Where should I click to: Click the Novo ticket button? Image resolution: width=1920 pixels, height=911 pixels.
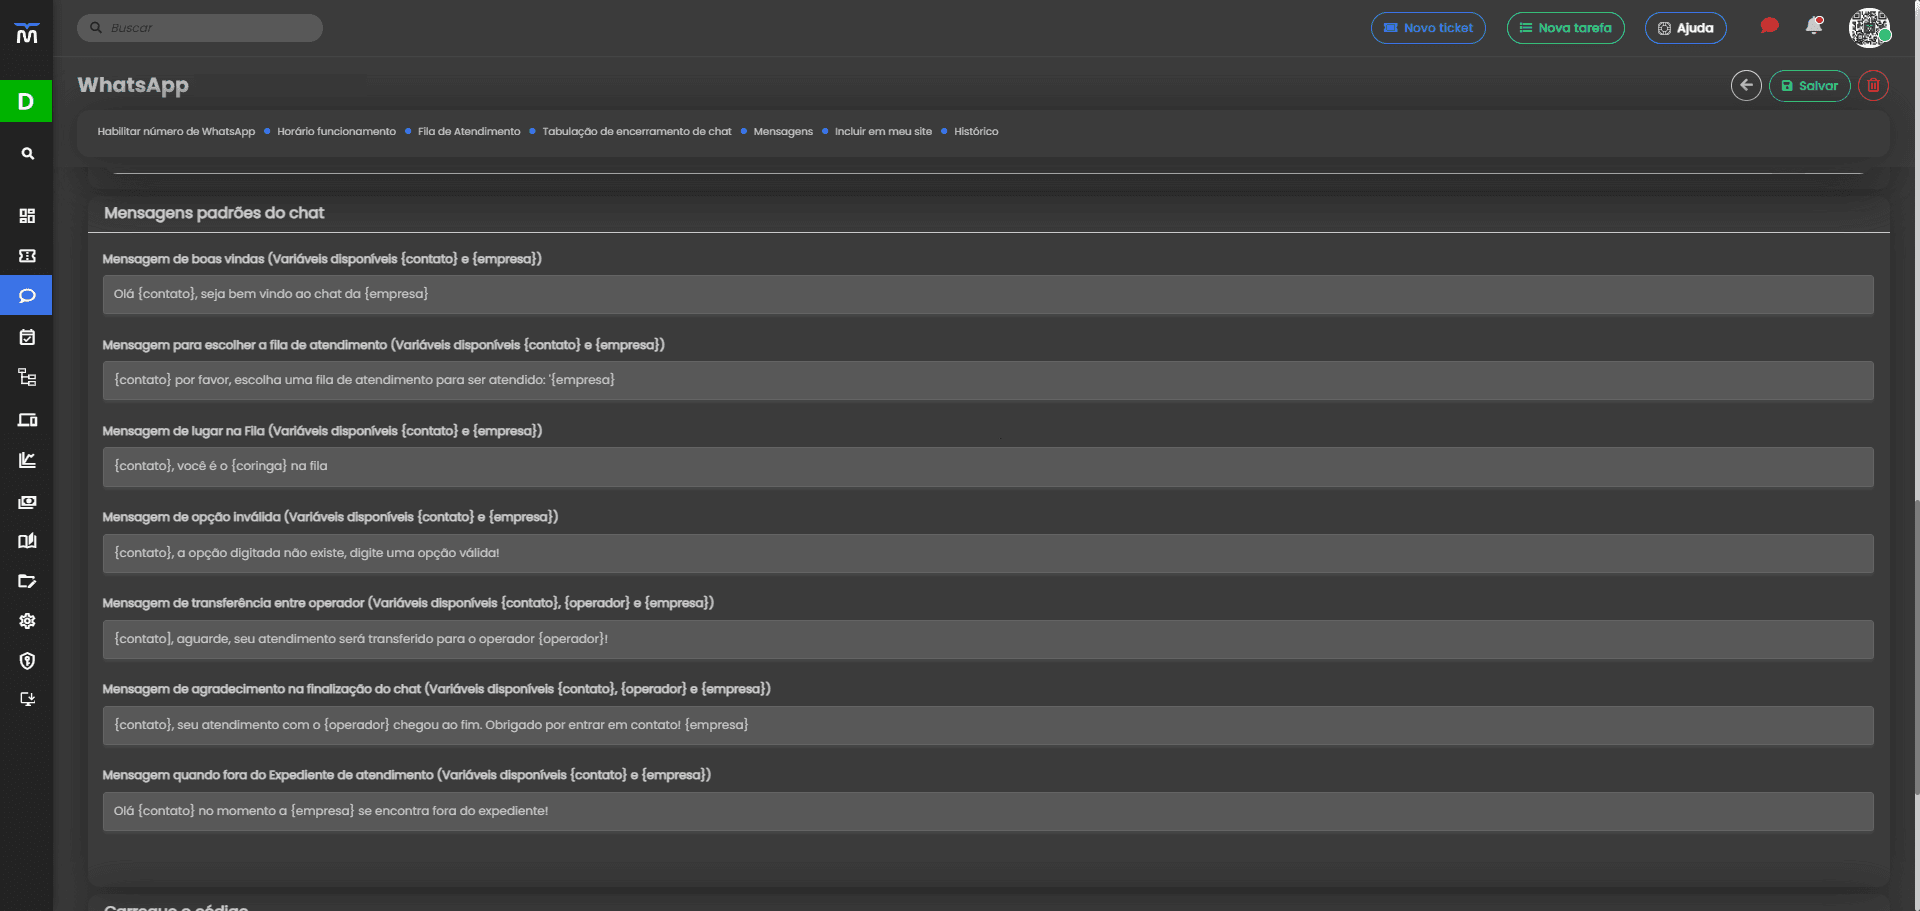(1428, 28)
